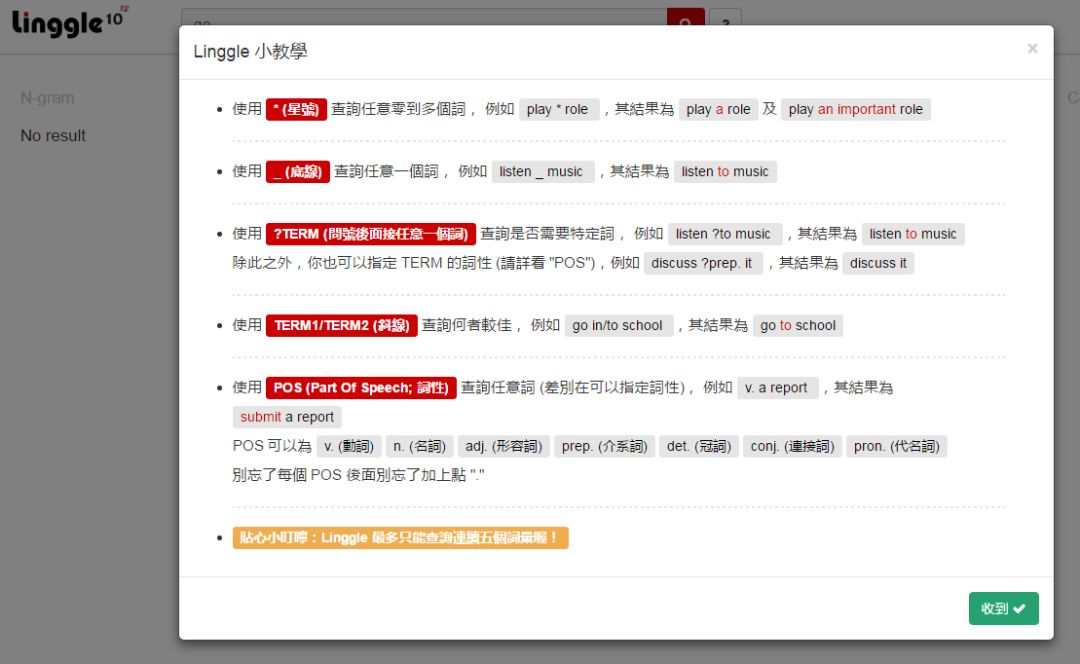Screen dimensions: 1080x664
Task: Click the 'go to school' result chip
Action: point(798,325)
